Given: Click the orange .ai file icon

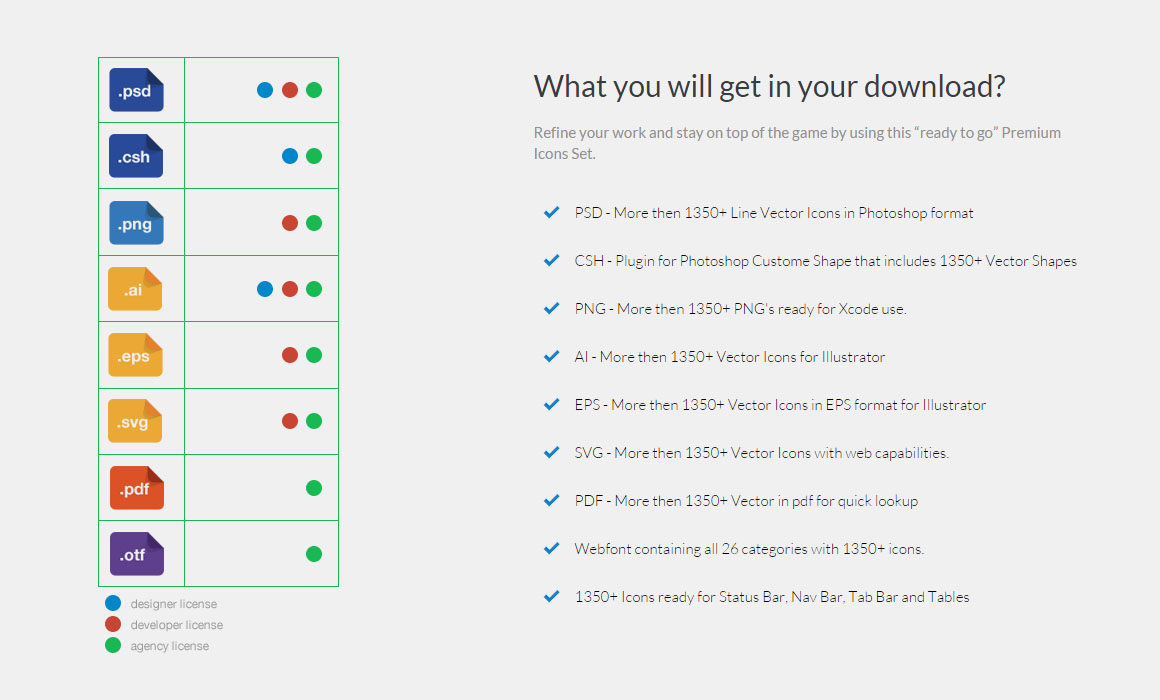Looking at the screenshot, I should pyautogui.click(x=135, y=289).
